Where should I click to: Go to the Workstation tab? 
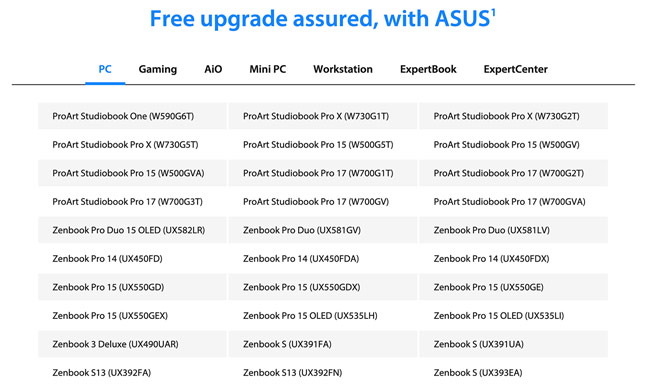pos(343,69)
